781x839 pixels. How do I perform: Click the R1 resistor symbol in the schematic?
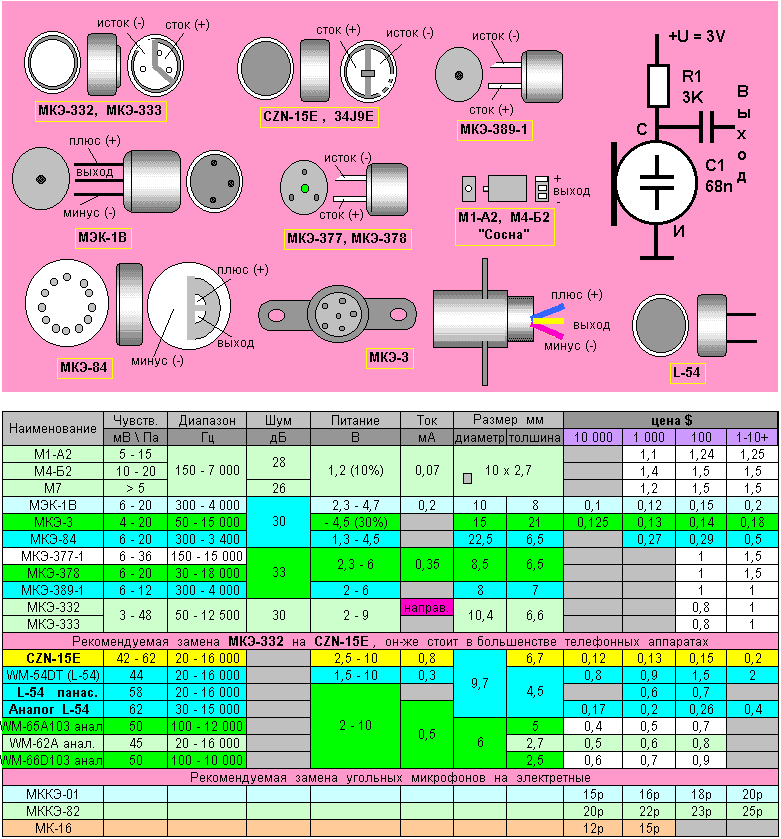point(658,86)
